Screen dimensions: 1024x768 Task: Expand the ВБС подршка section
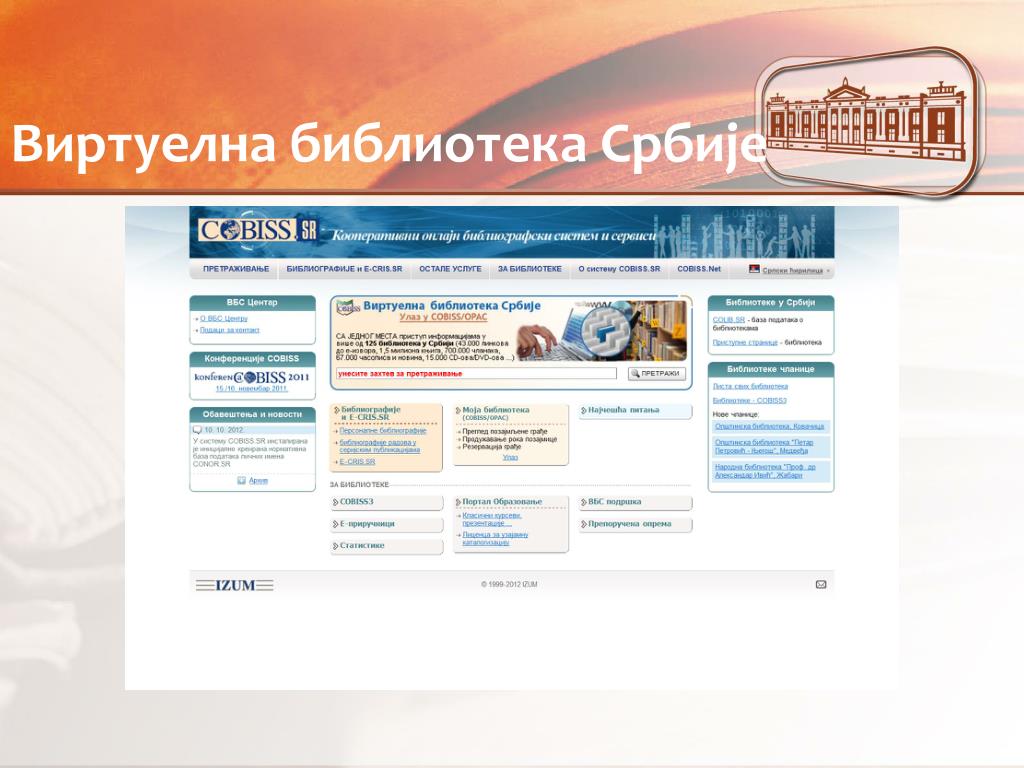click(x=634, y=502)
